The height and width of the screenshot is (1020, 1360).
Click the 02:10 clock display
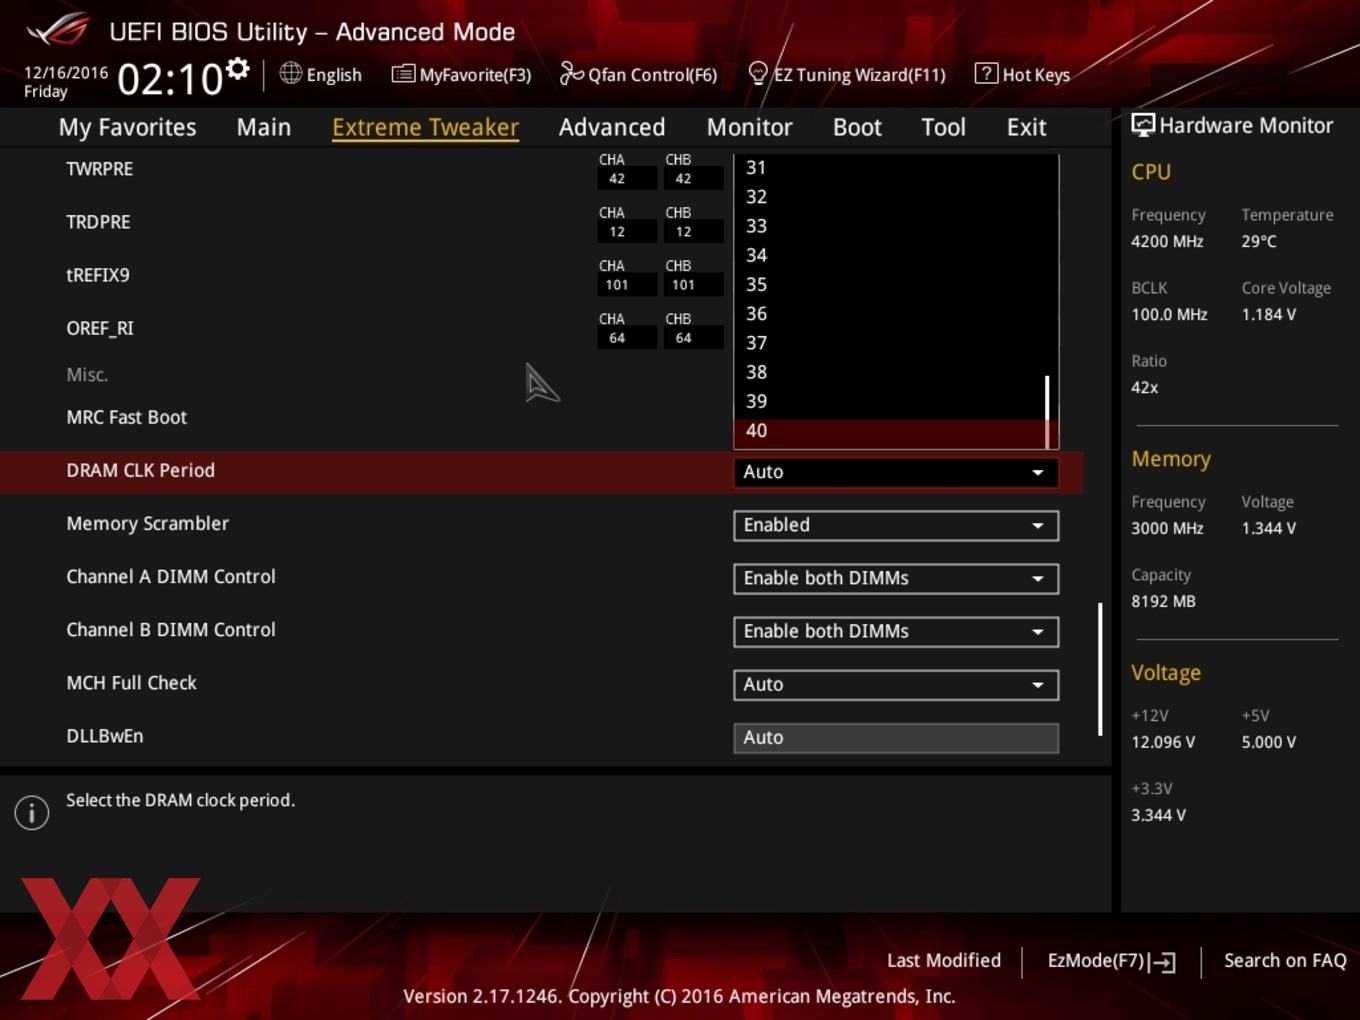pos(169,79)
